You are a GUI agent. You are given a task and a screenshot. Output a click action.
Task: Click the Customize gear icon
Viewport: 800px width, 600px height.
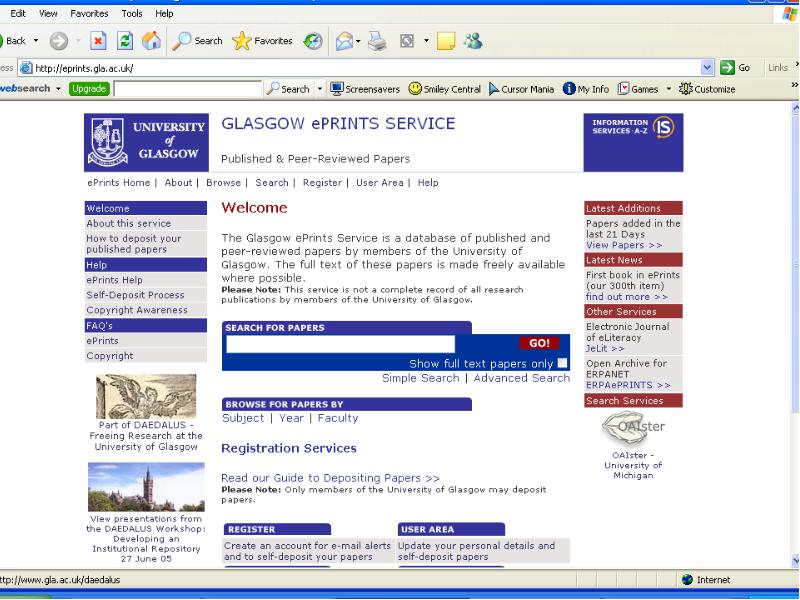[x=707, y=89]
